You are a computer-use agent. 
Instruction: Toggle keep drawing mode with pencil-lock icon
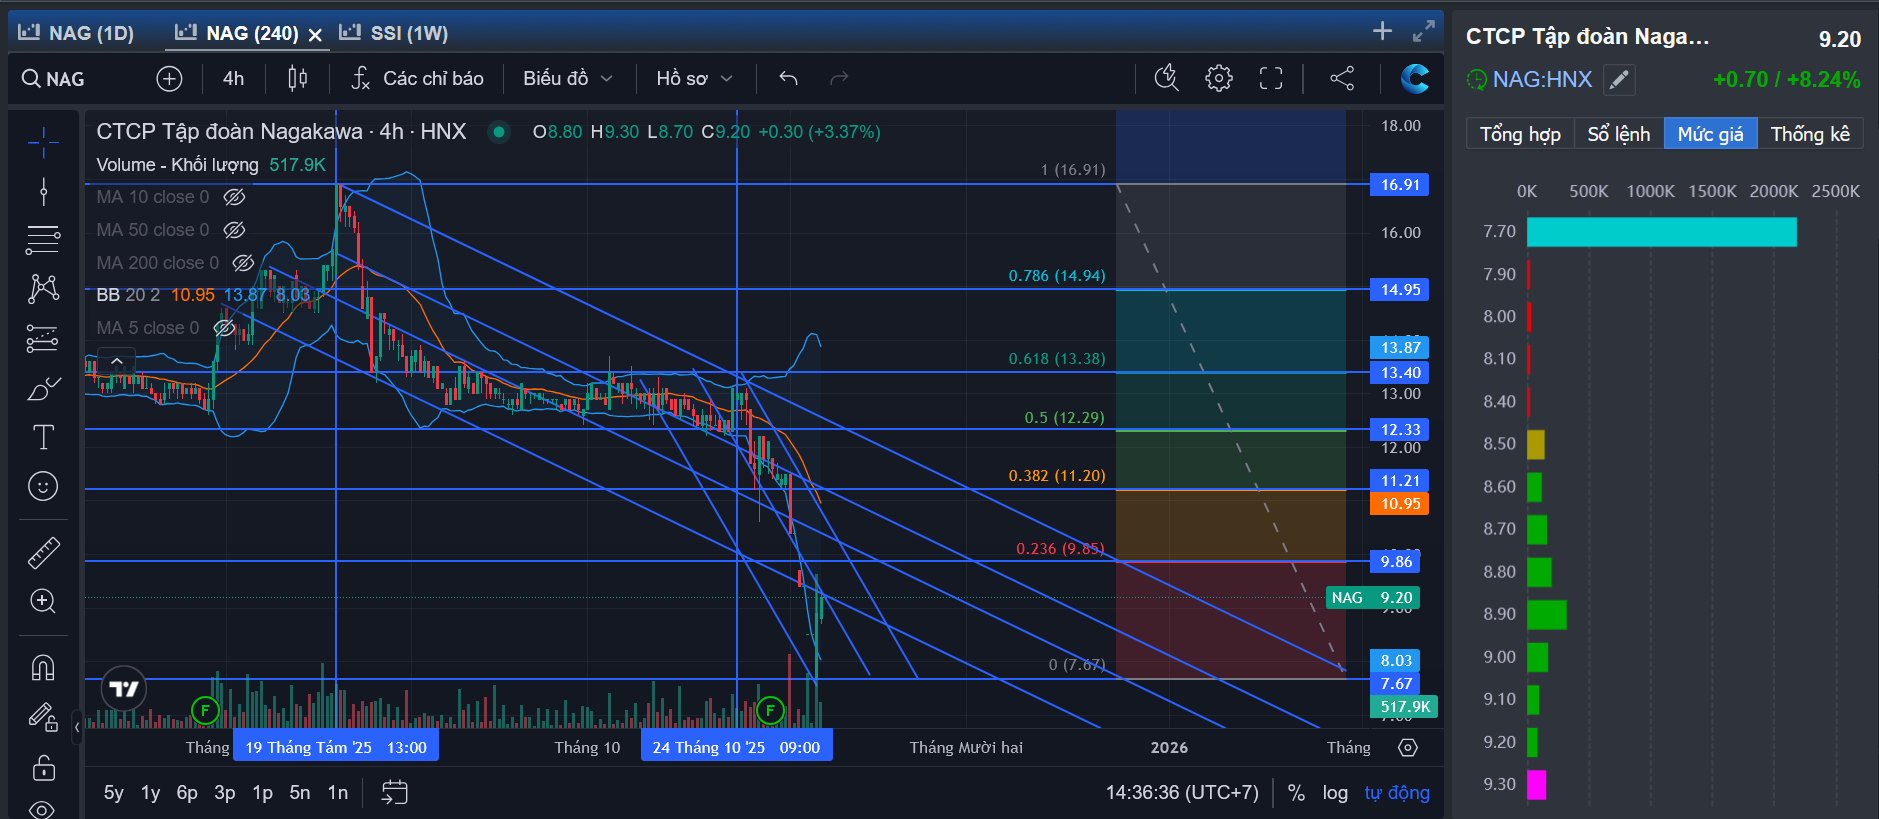(43, 717)
